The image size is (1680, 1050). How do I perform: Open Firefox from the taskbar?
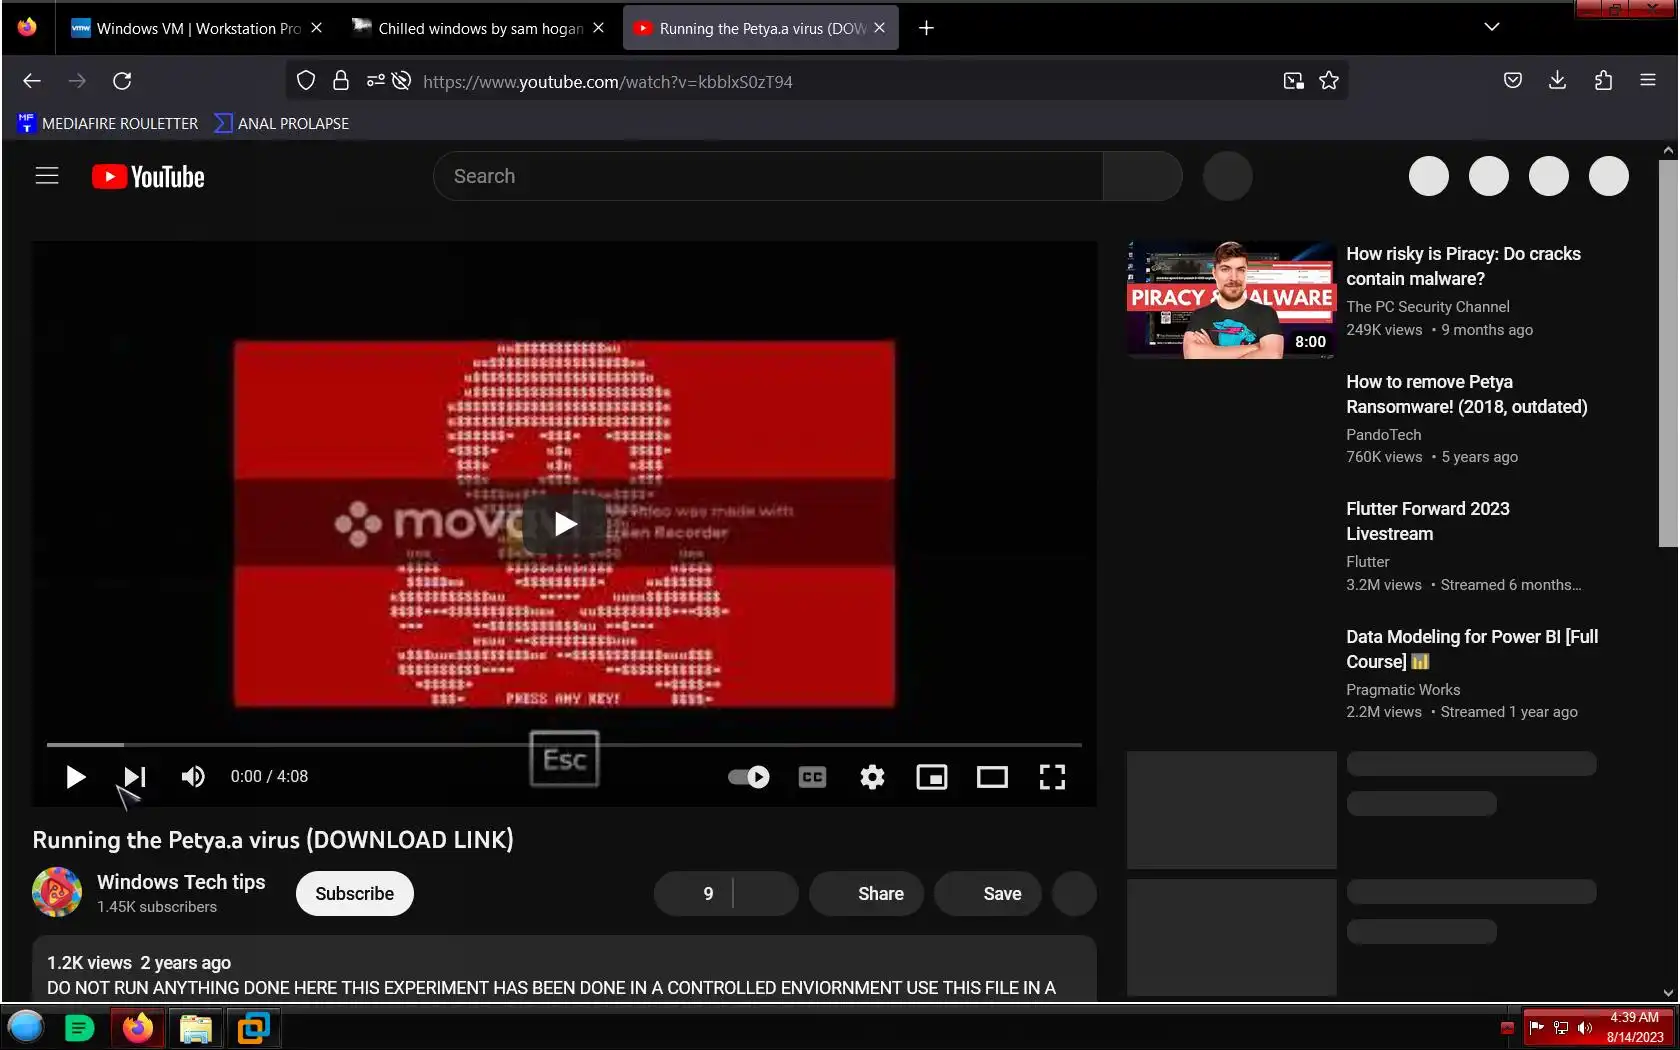138,1028
